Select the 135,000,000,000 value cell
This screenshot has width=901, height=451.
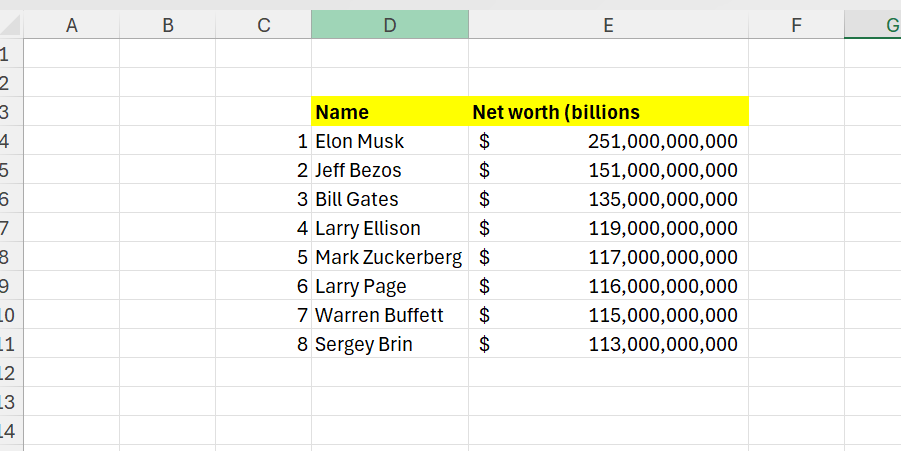[x=607, y=199]
